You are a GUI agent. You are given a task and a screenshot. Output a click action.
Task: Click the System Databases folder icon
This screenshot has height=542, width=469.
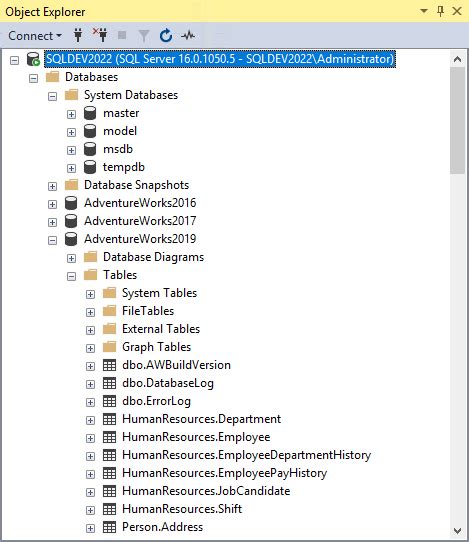point(72,95)
